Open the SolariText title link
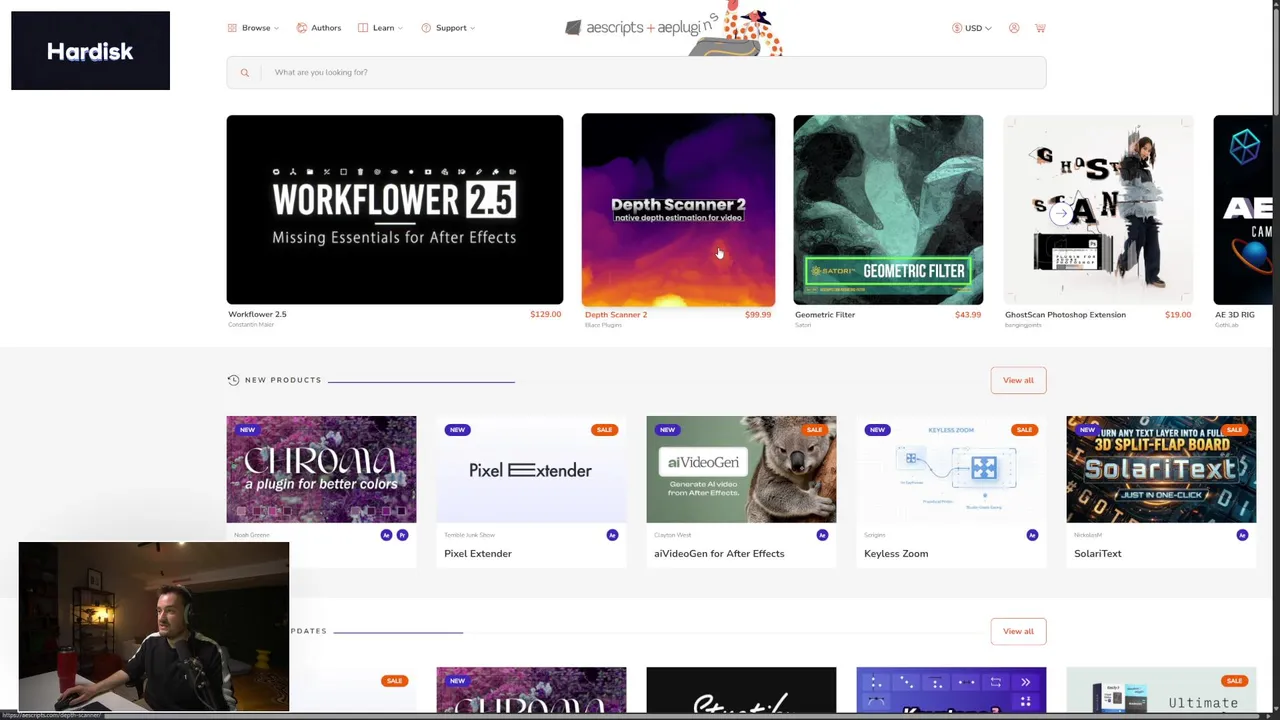The width and height of the screenshot is (1280, 720). pyautogui.click(x=1098, y=553)
